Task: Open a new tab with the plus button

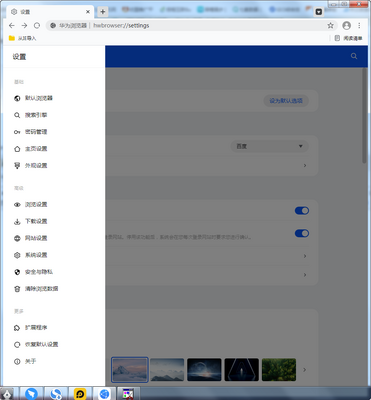Action: click(x=103, y=12)
